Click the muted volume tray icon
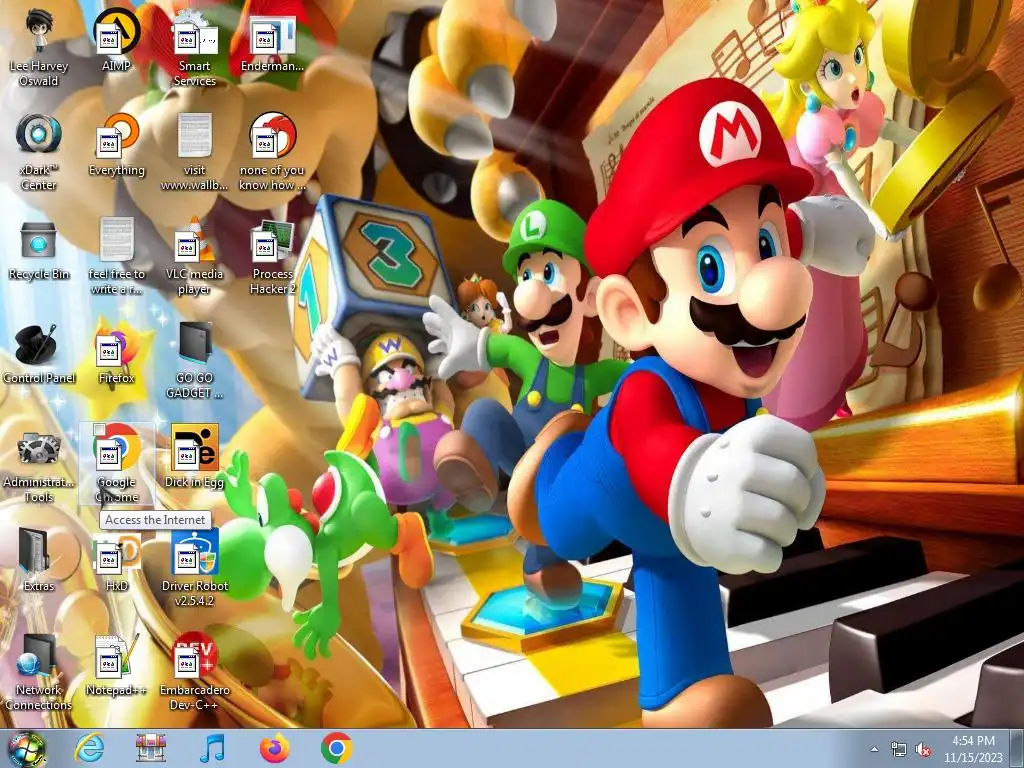 [923, 750]
